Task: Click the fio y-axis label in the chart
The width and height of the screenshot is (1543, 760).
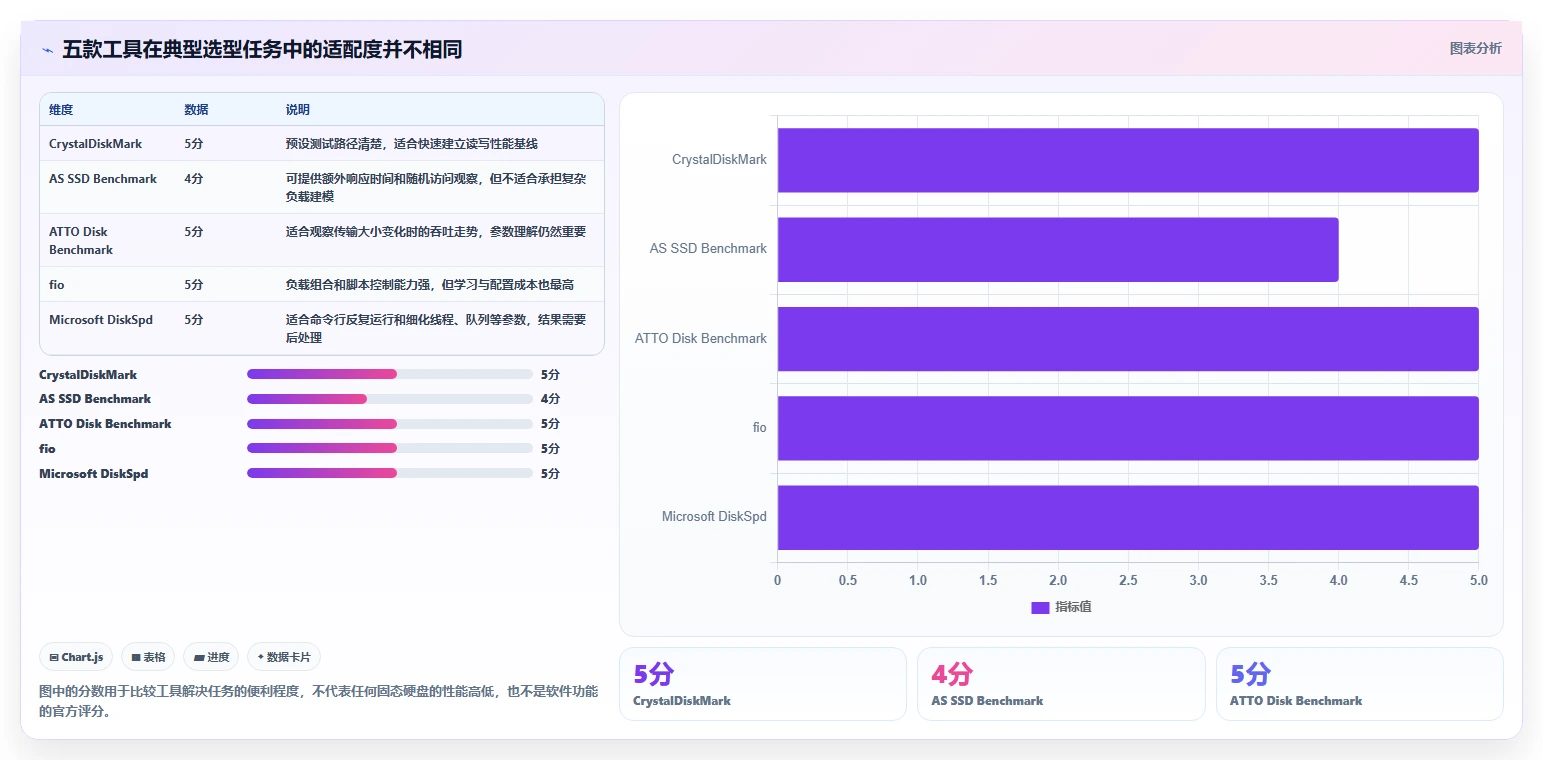Action: [760, 427]
